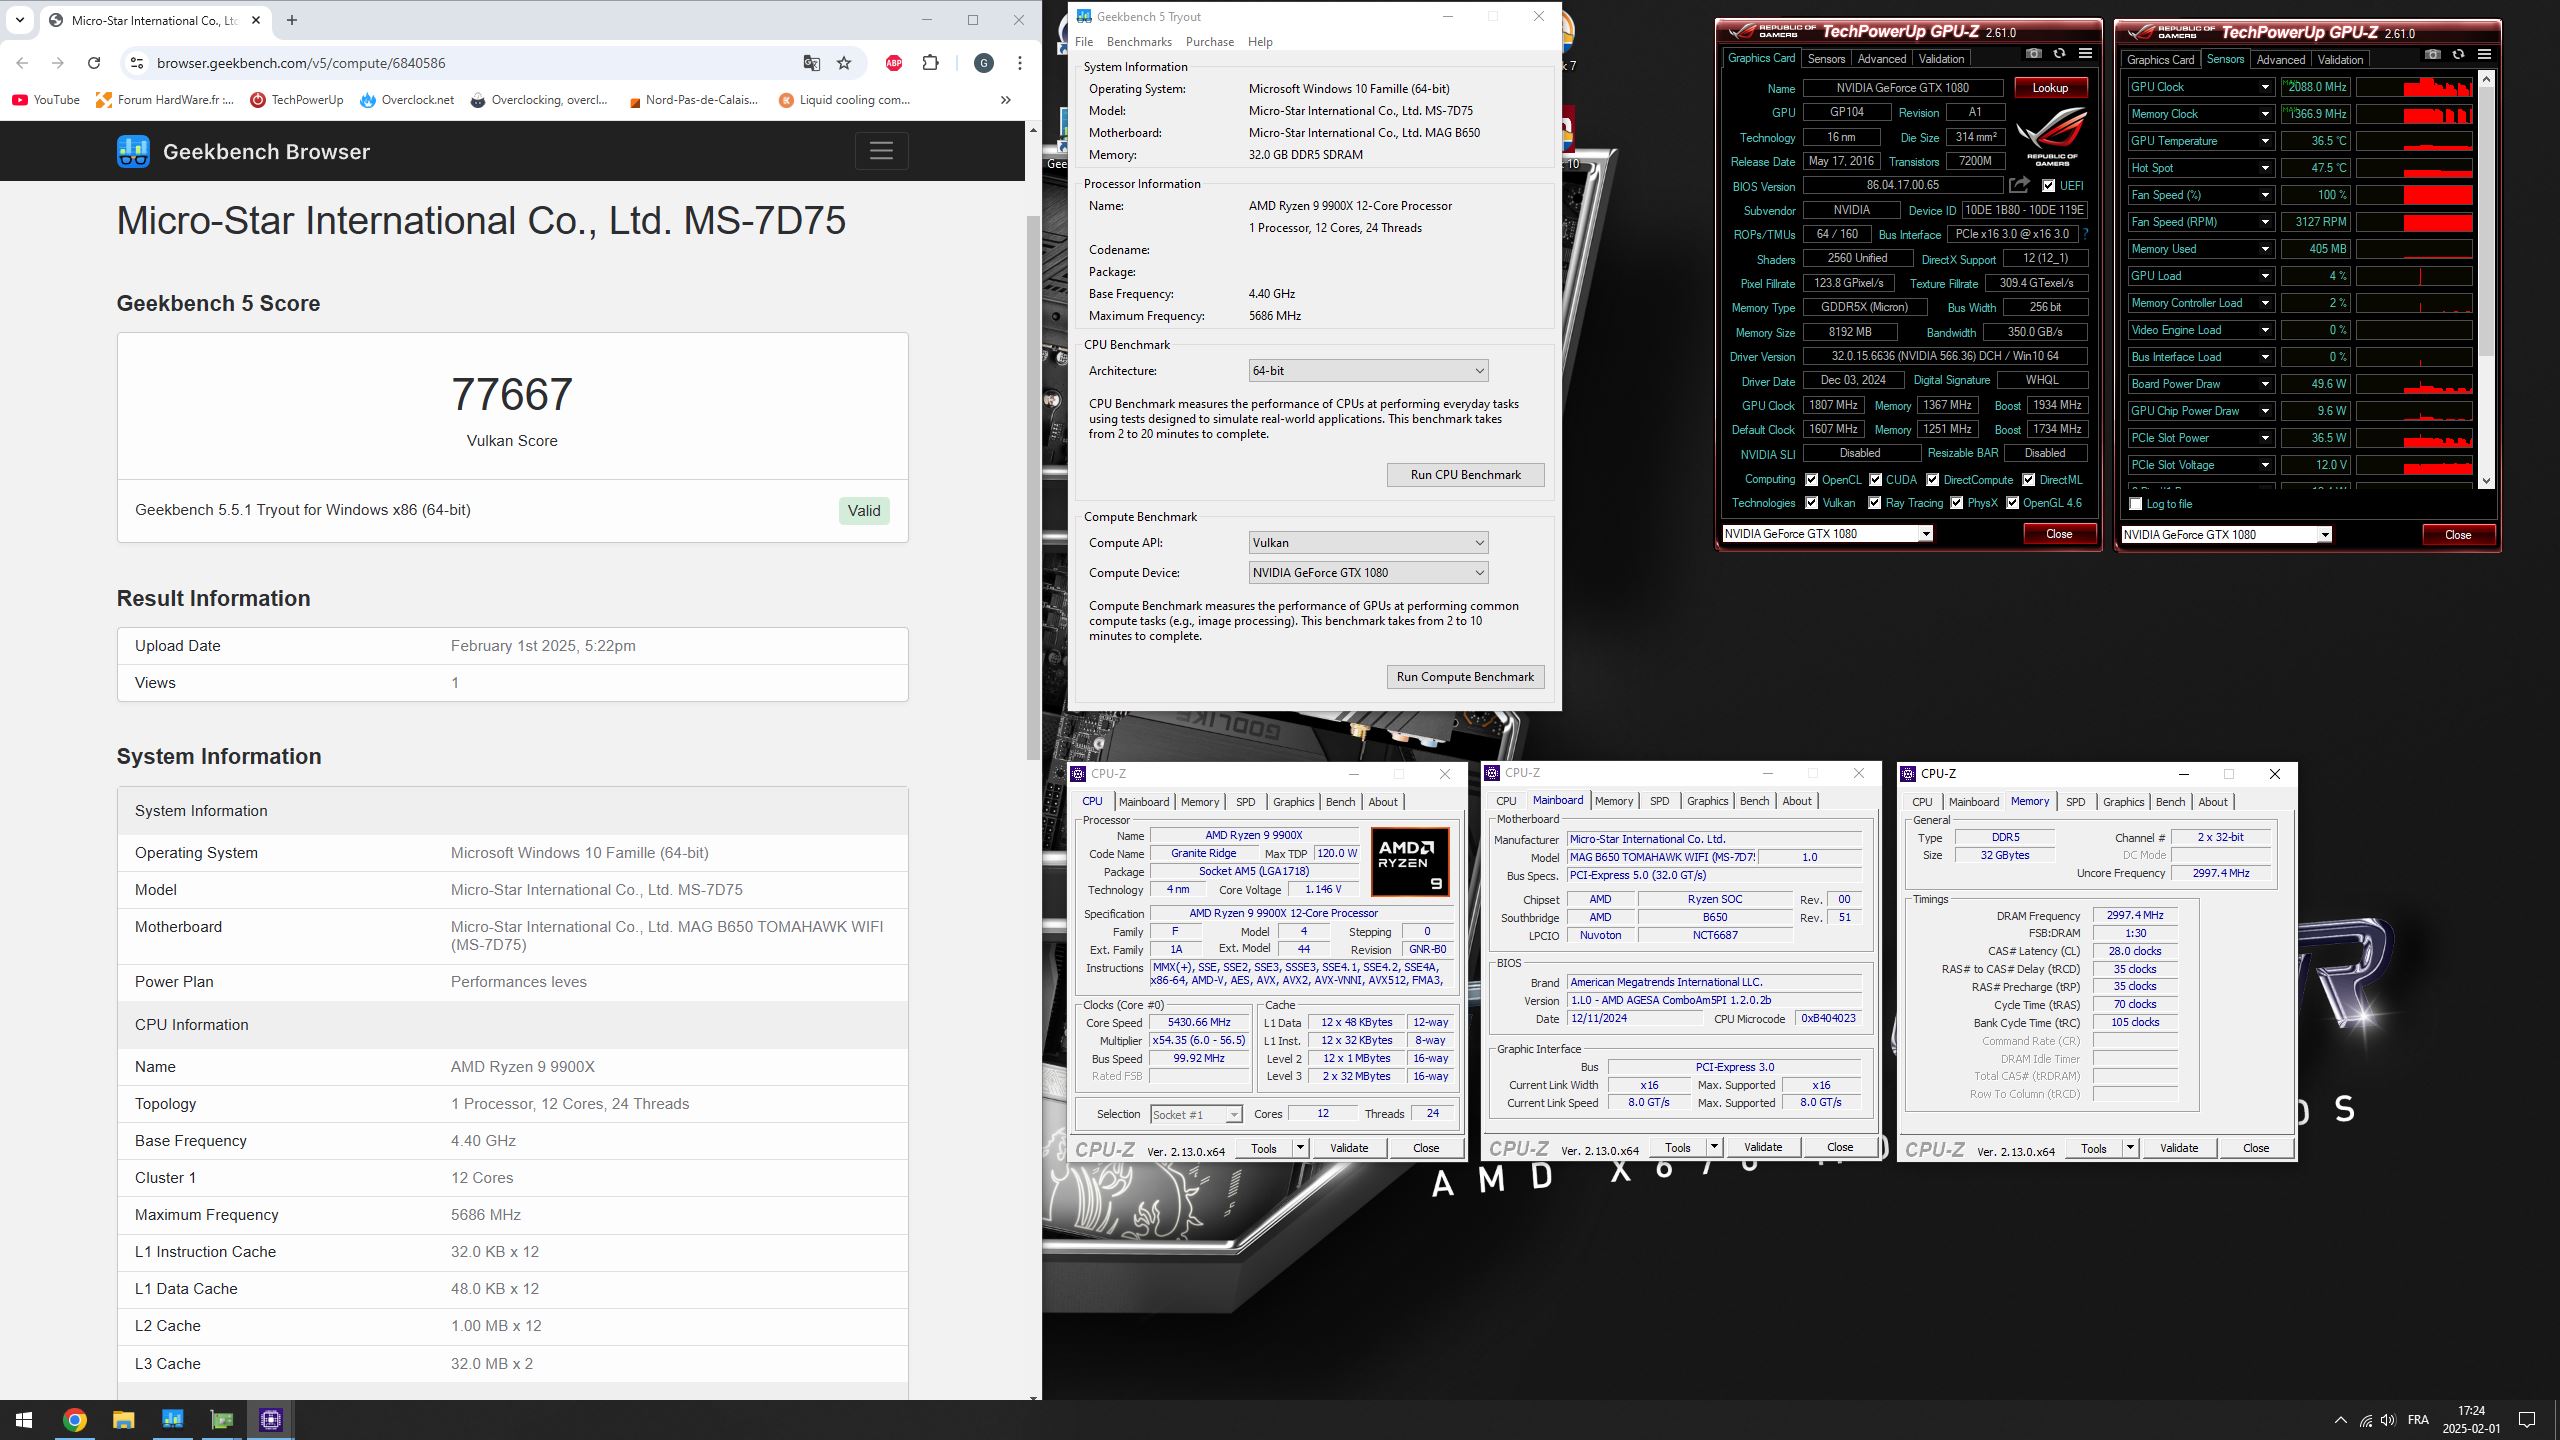Open the Fan Speed (RPM) sensor dropdown
This screenshot has height=1440, width=2560.
click(2265, 222)
